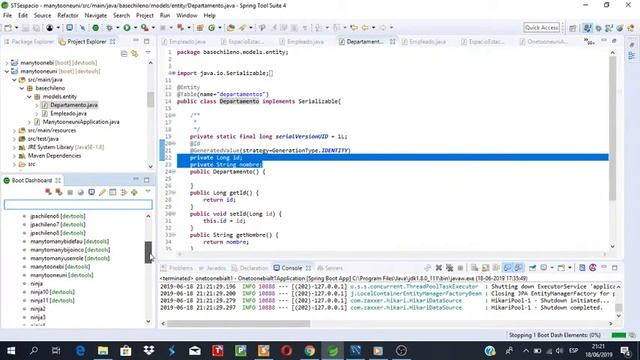Click the Quick Access search field

(x=541, y=27)
